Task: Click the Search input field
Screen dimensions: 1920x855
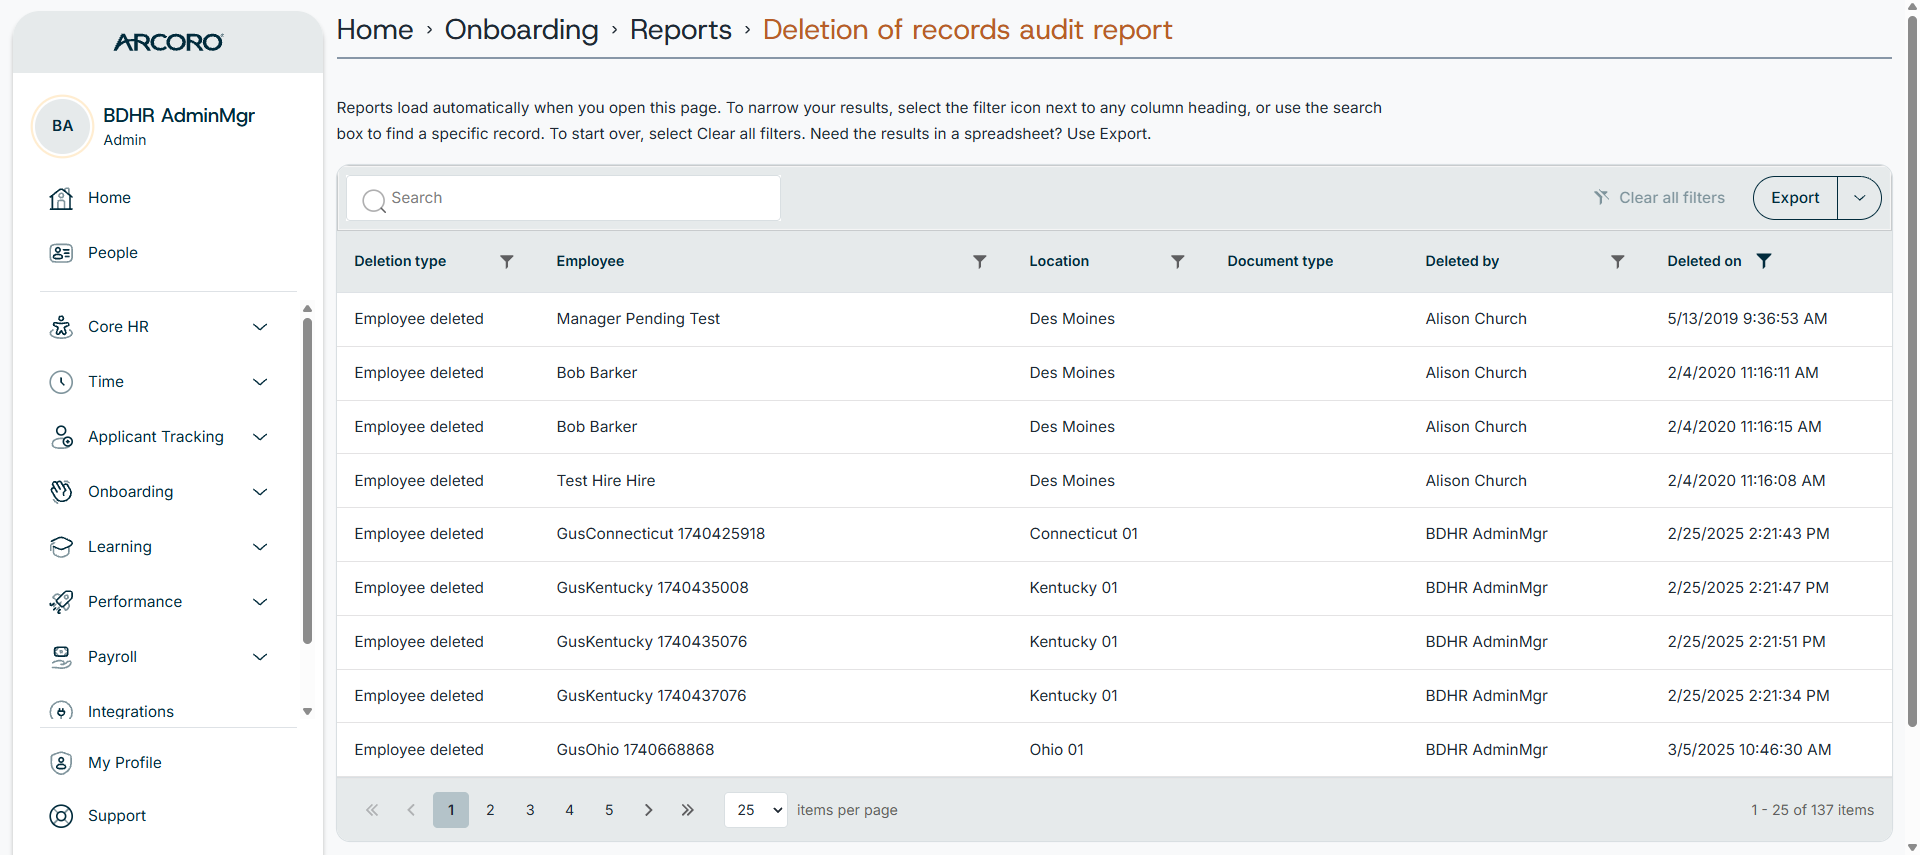Action: (x=564, y=198)
